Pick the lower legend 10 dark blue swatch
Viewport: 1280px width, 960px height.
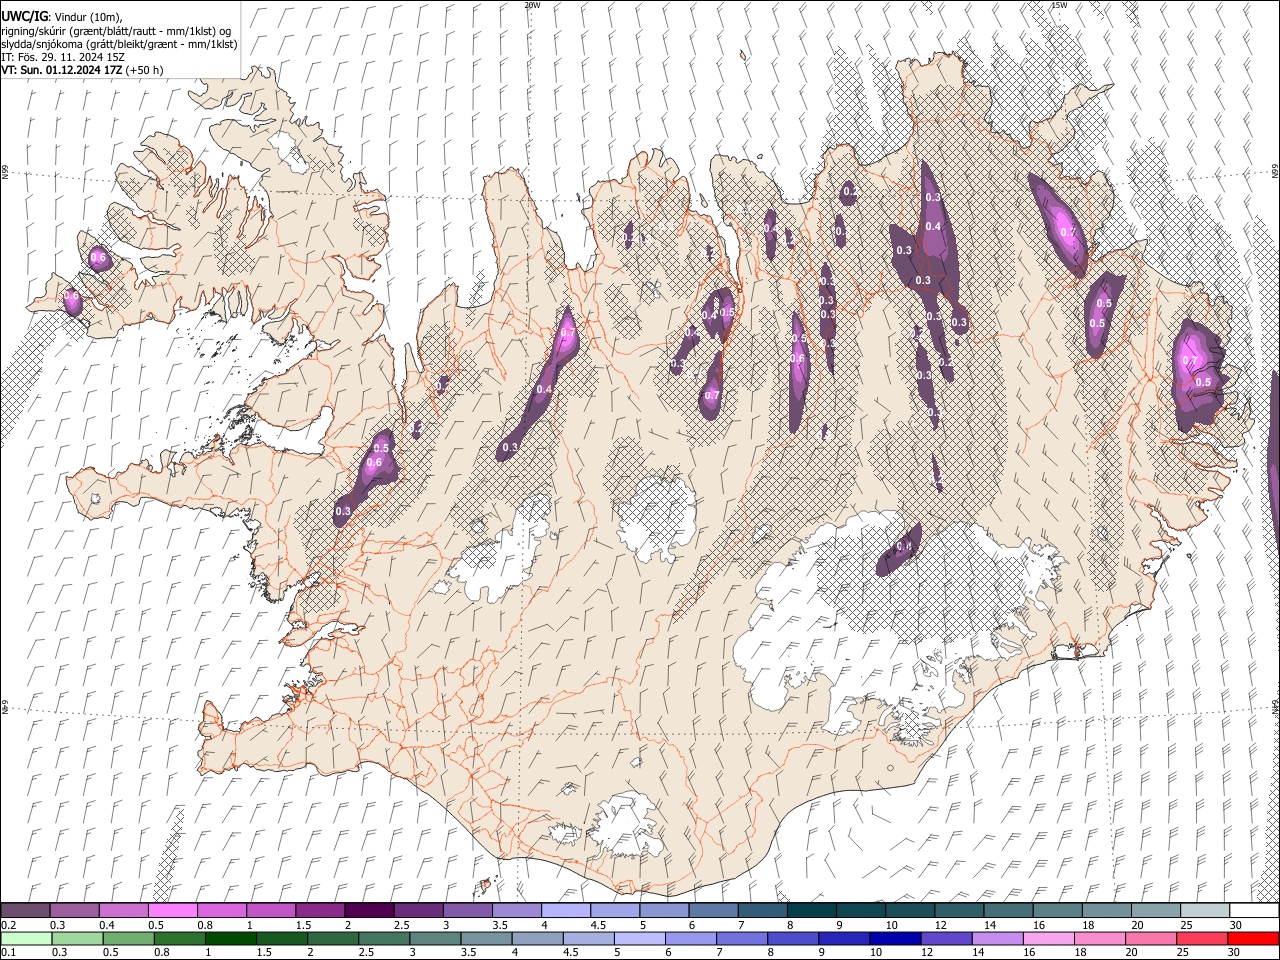tap(895, 938)
